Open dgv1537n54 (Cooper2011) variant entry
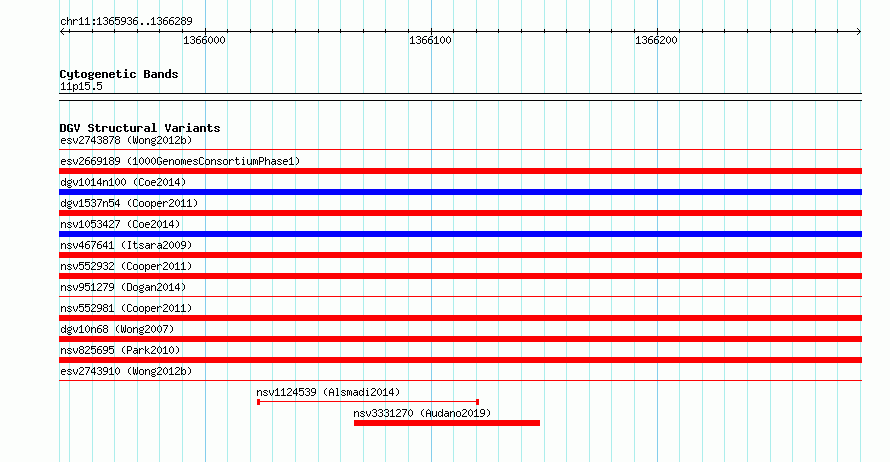The height and width of the screenshot is (462, 890). pyautogui.click(x=129, y=203)
